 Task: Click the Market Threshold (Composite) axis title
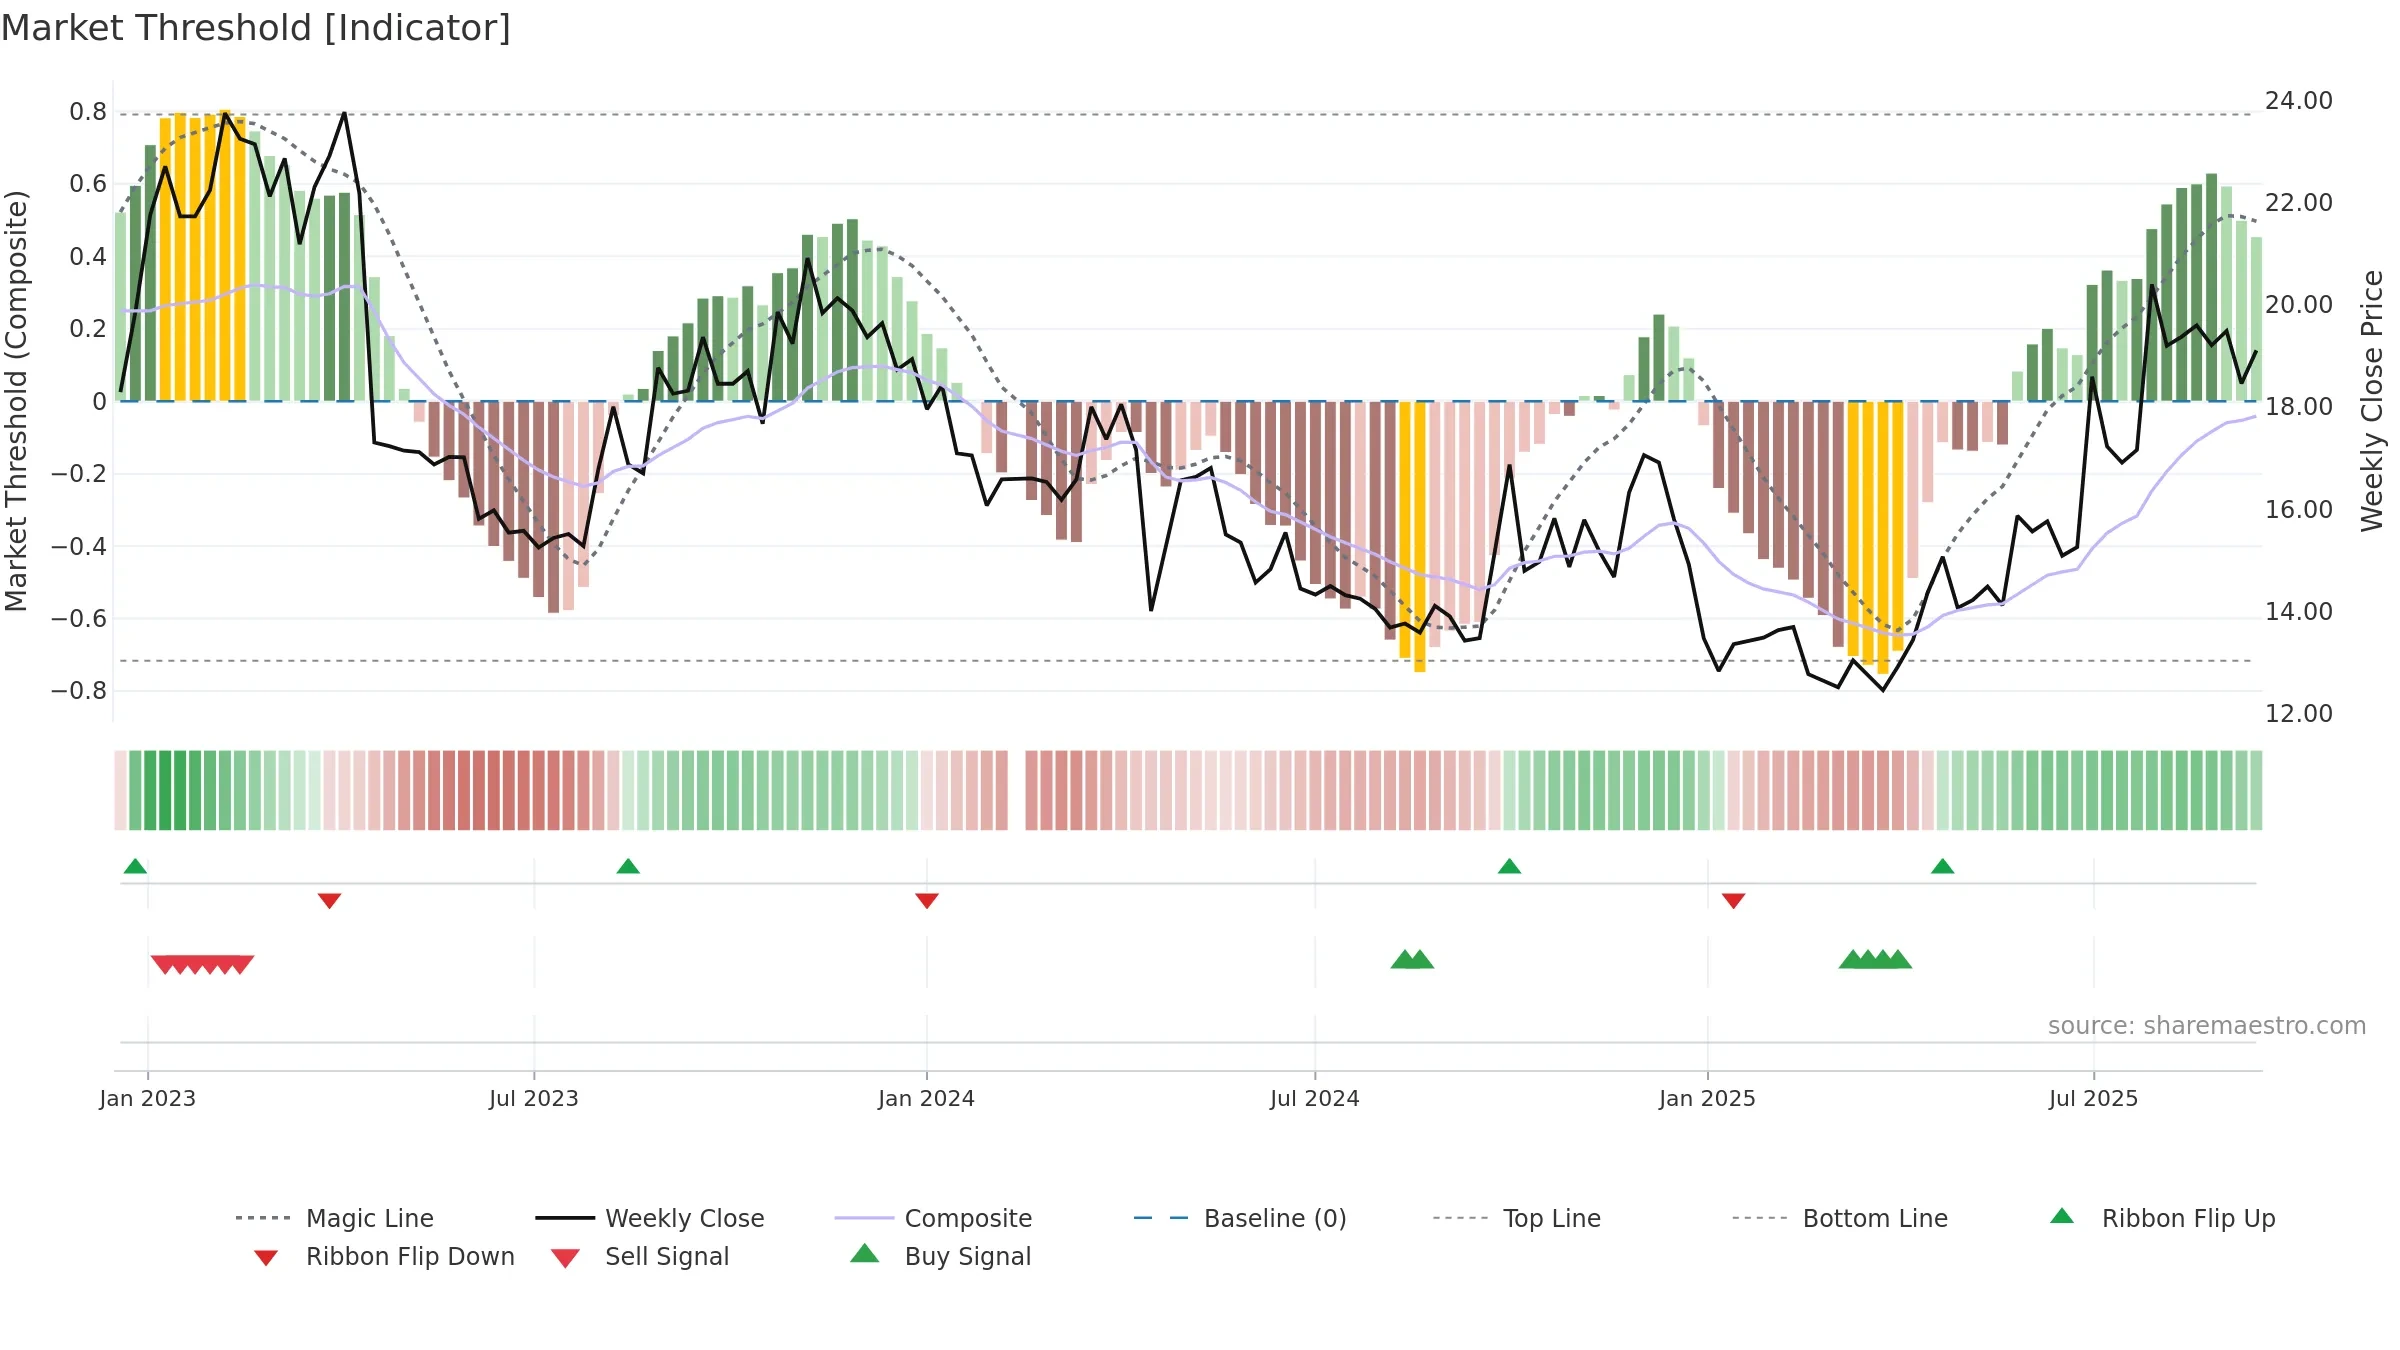point(16,400)
